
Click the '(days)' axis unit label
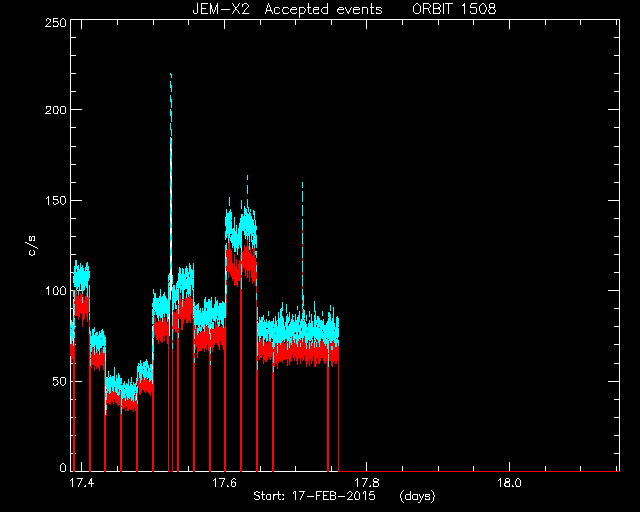[417, 496]
